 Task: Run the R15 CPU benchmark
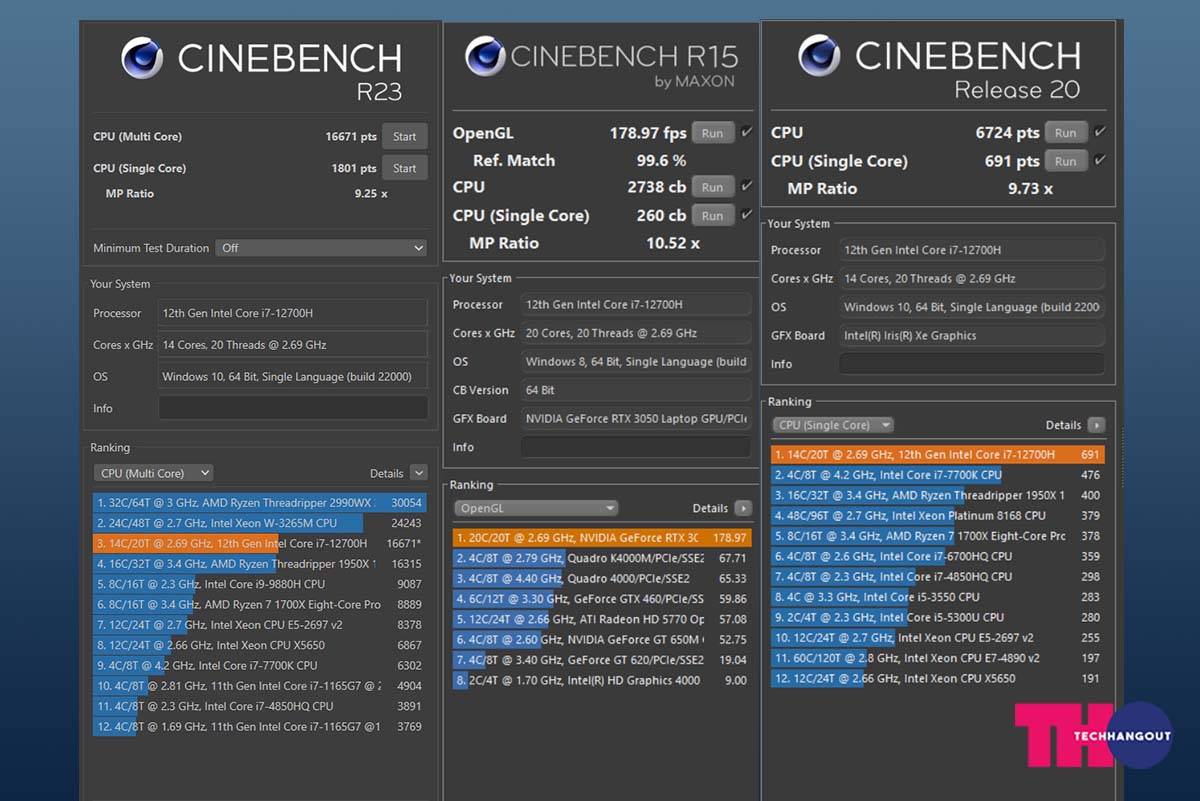tap(712, 187)
